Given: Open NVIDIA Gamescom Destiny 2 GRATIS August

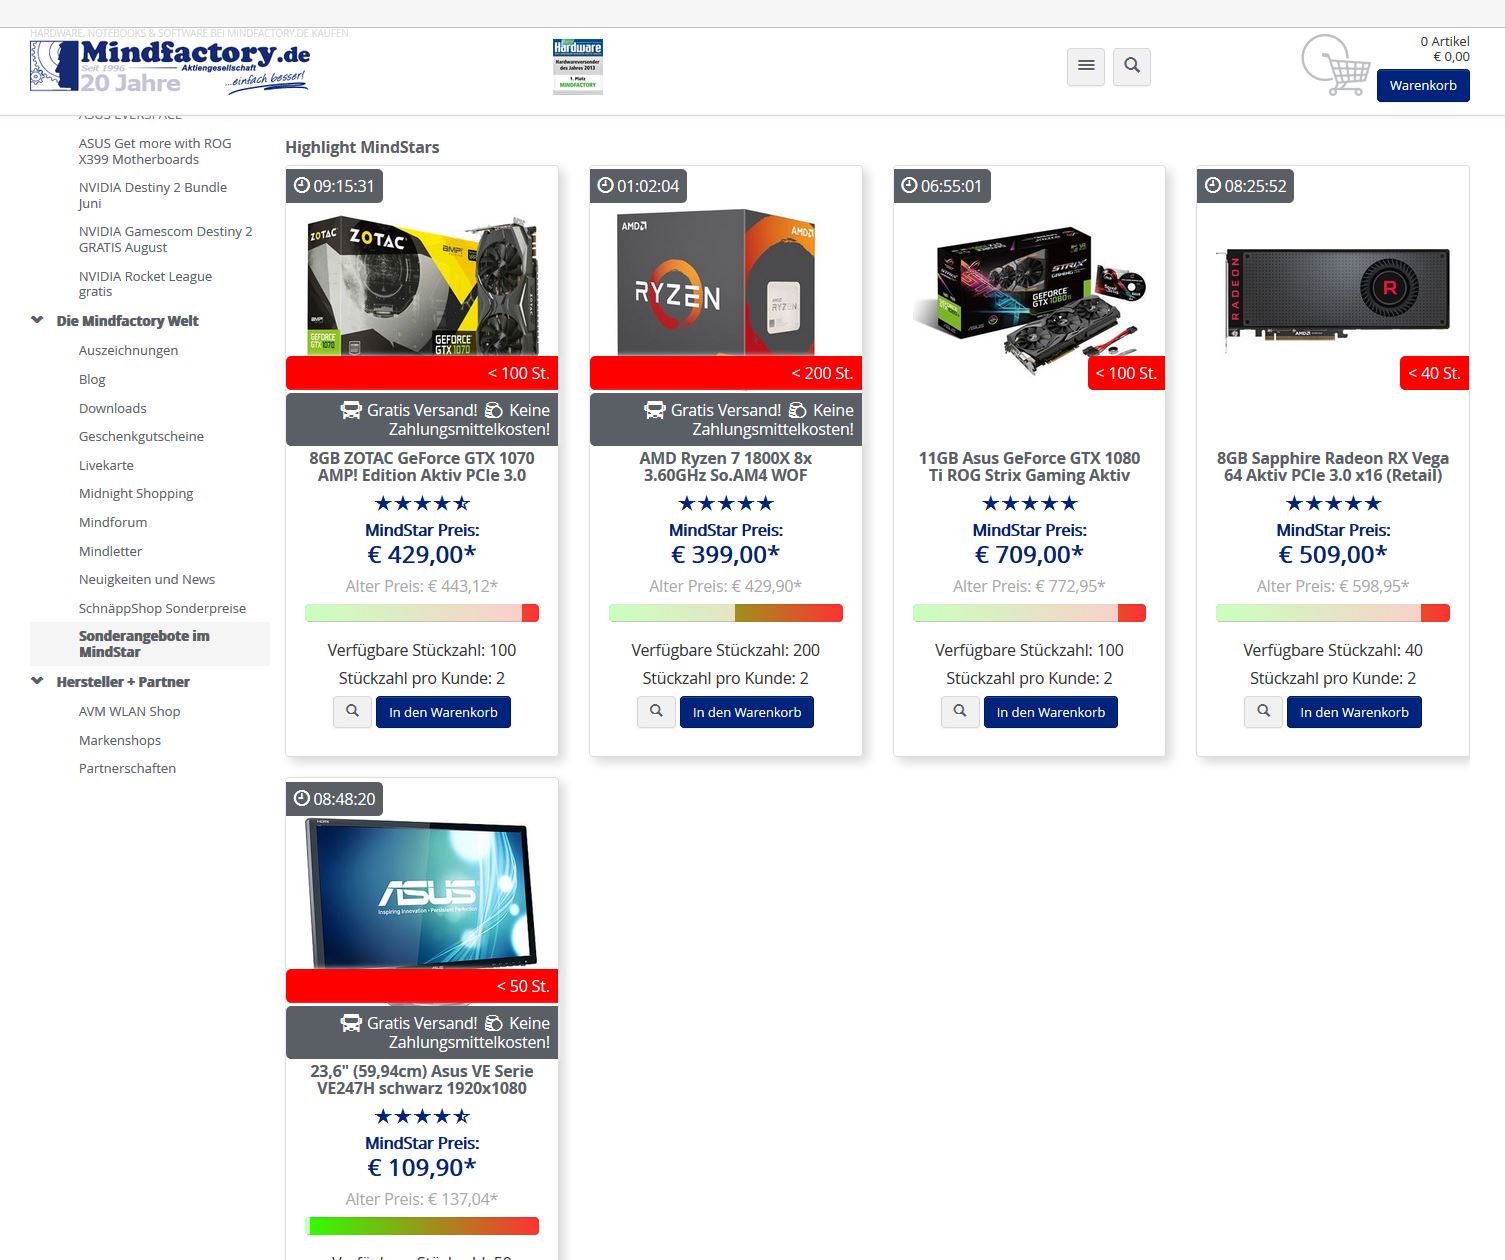Looking at the screenshot, I should pyautogui.click(x=166, y=239).
